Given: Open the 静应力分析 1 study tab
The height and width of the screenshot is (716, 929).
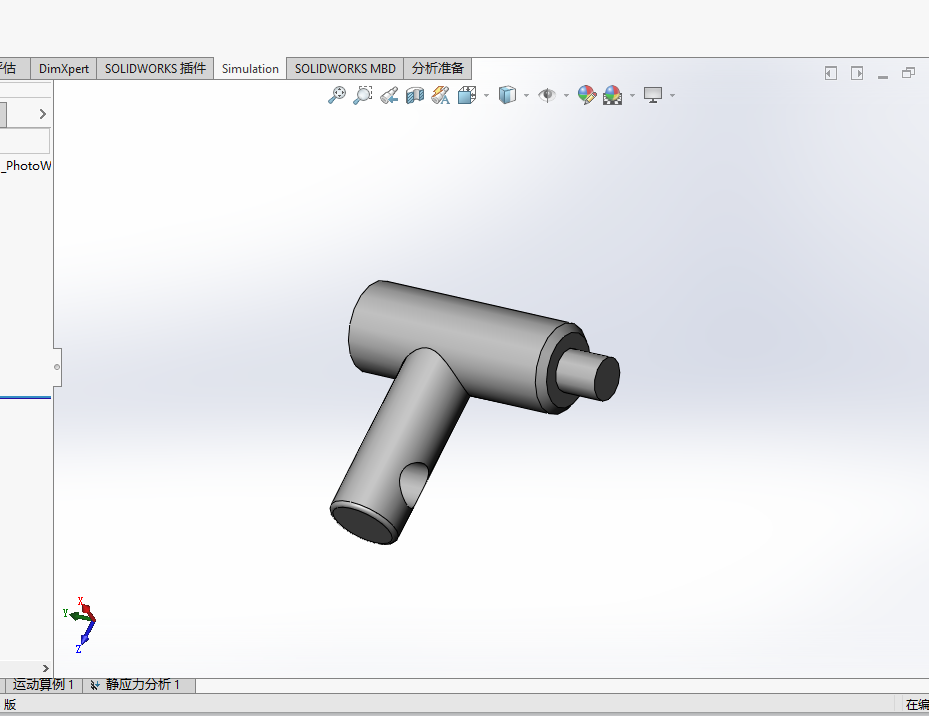Looking at the screenshot, I should click(139, 685).
